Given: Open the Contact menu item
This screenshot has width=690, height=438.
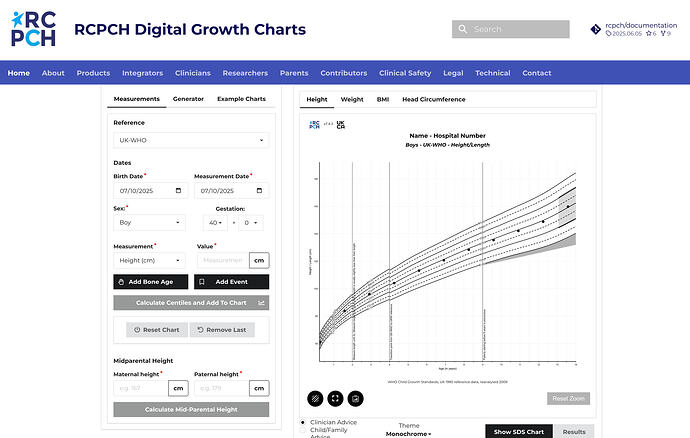Looking at the screenshot, I should [x=537, y=73].
